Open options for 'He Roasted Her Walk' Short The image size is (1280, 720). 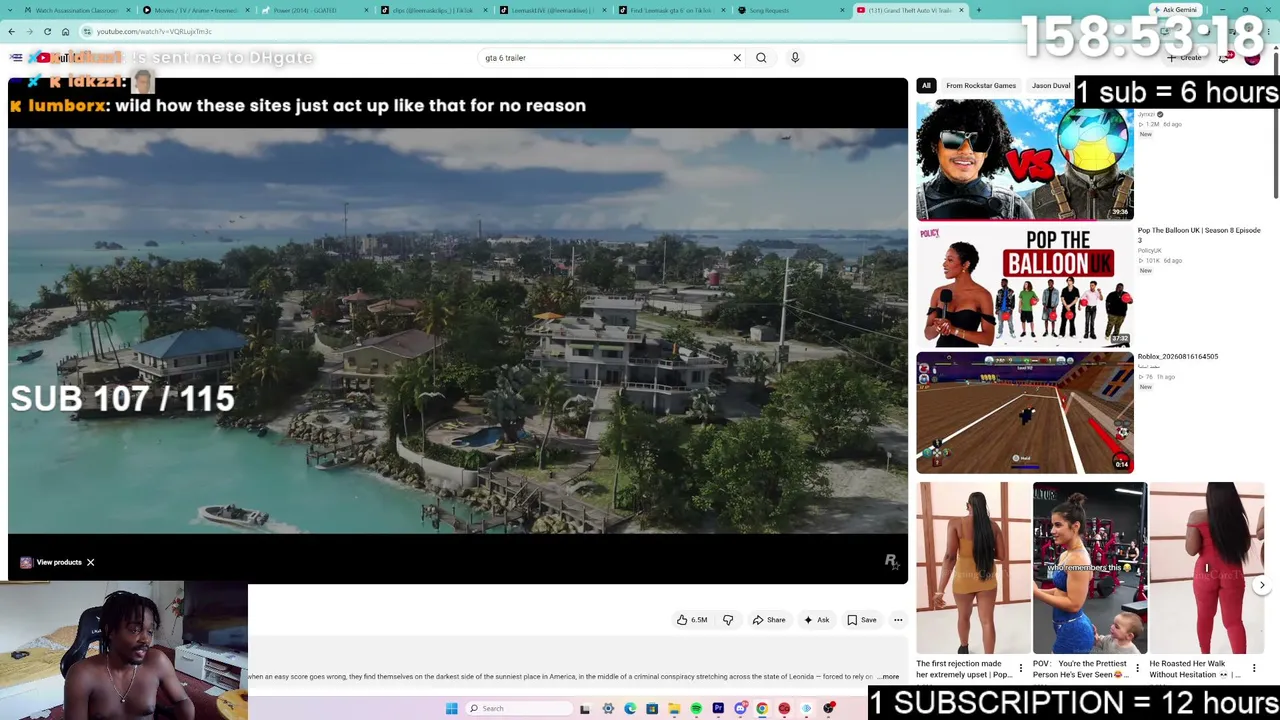click(1254, 668)
